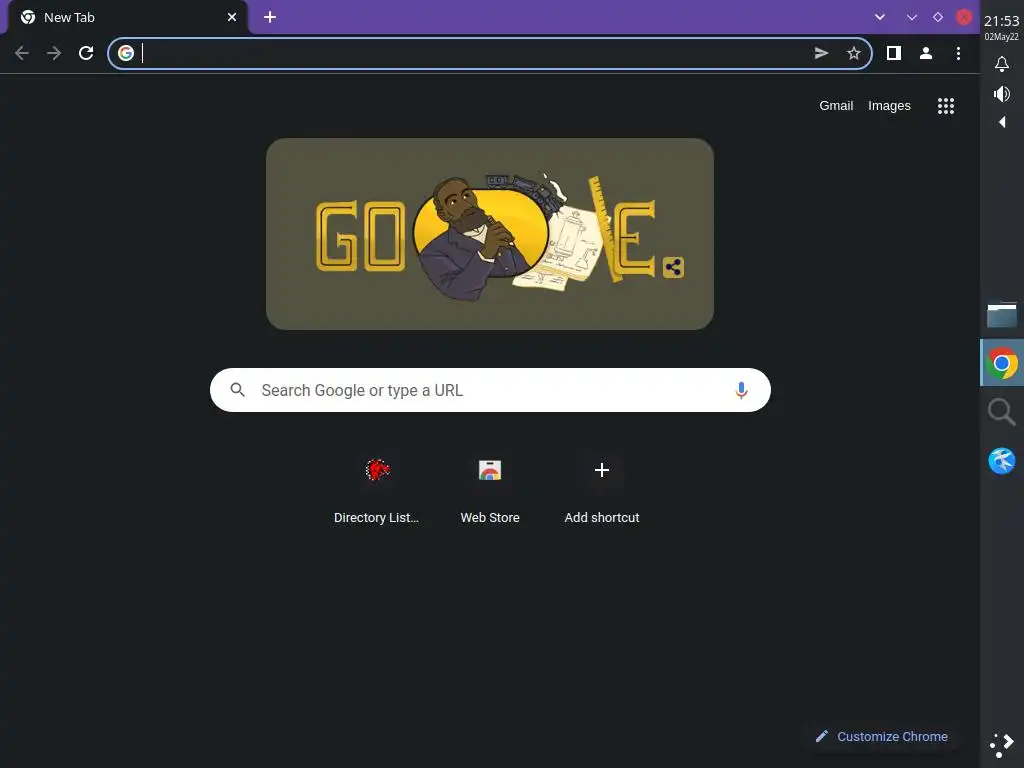This screenshot has height=768, width=1024.
Task: Open the magnifier search launcher in dock
Action: click(1002, 412)
